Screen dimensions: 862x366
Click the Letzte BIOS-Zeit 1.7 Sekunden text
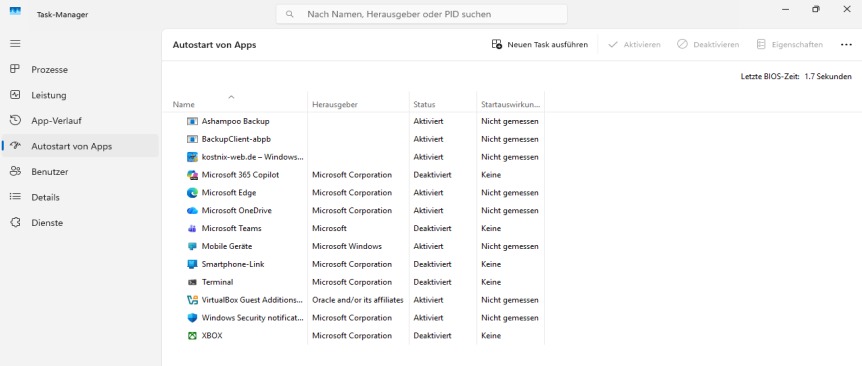pos(796,77)
